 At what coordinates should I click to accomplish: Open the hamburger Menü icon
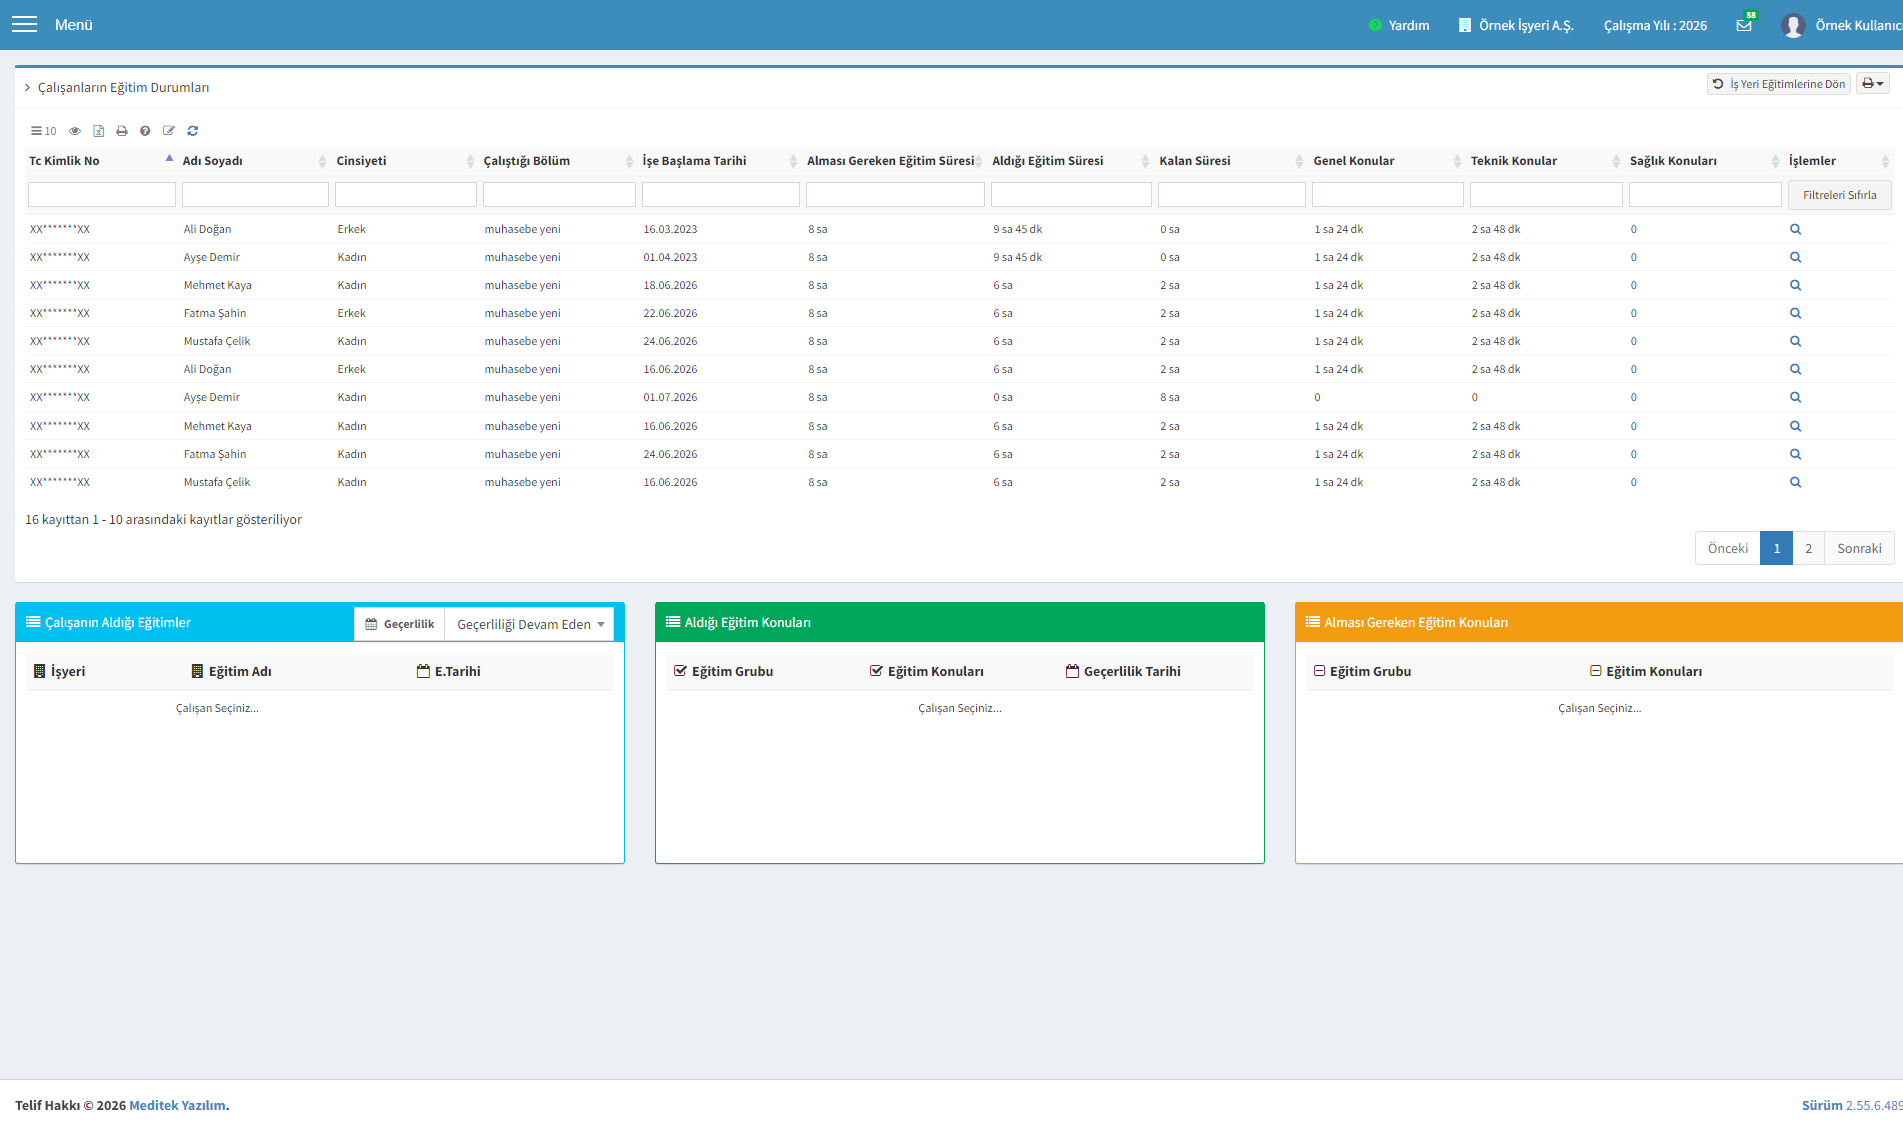[x=24, y=24]
